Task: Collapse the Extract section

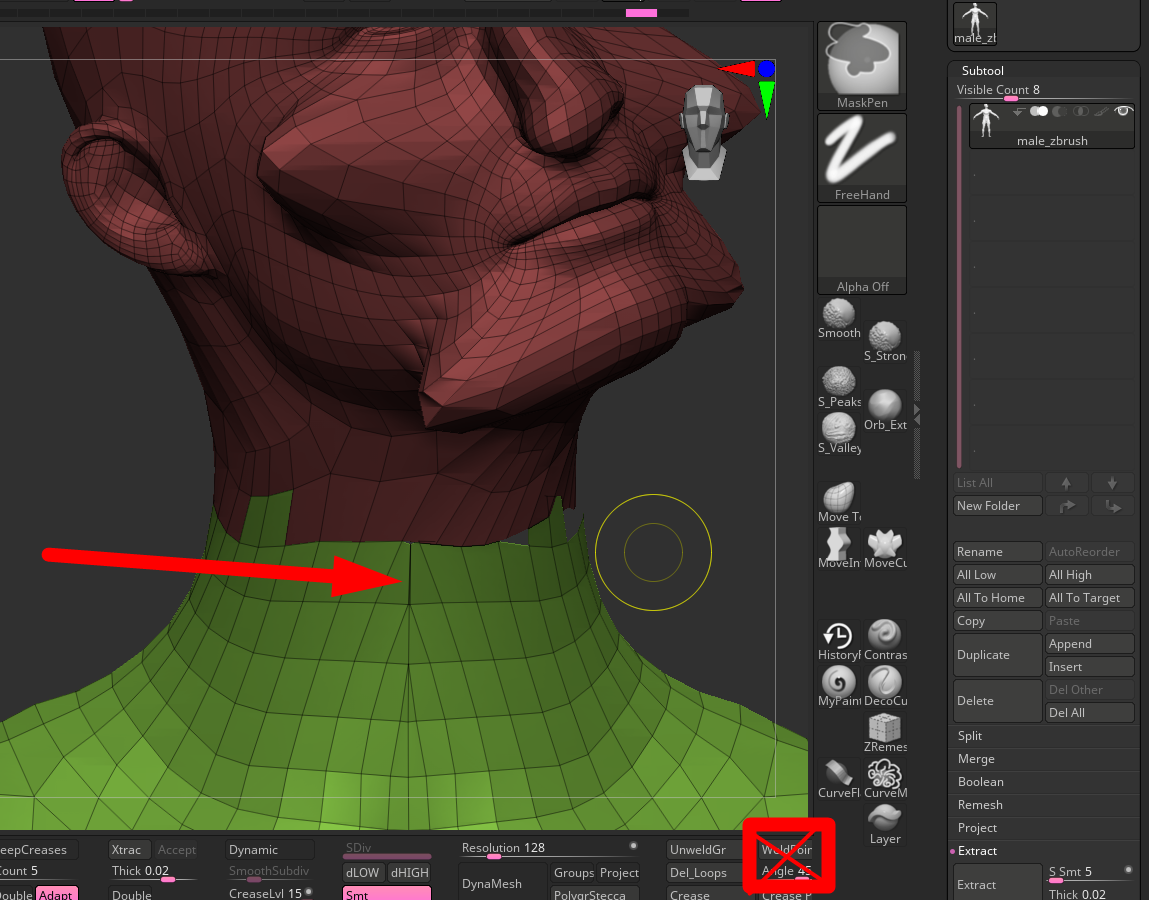Action: click(978, 850)
